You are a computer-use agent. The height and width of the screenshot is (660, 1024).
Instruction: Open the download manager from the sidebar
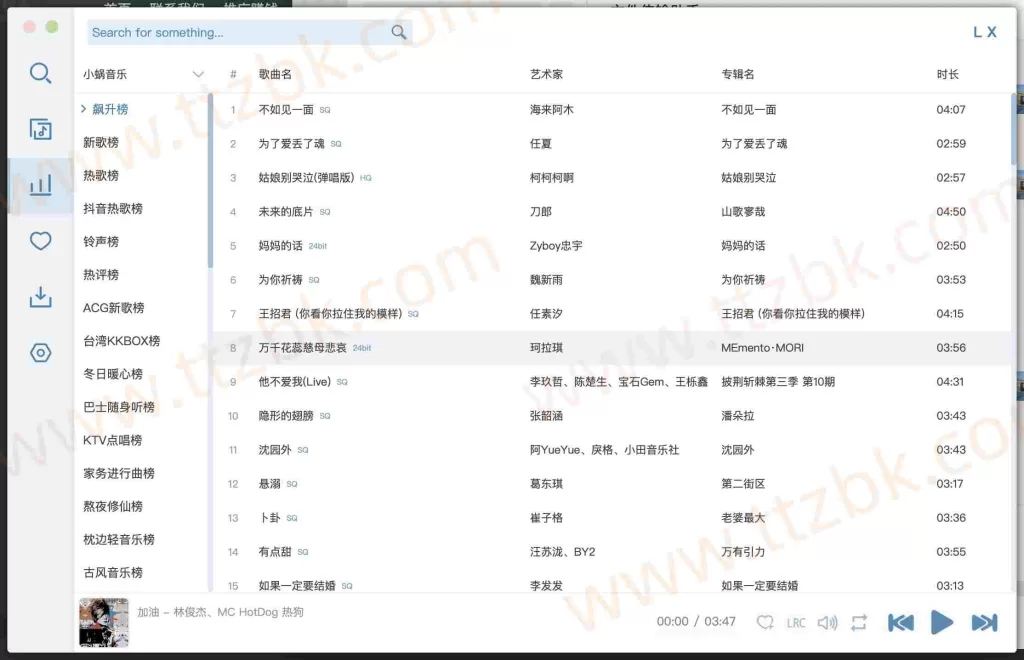(40, 297)
